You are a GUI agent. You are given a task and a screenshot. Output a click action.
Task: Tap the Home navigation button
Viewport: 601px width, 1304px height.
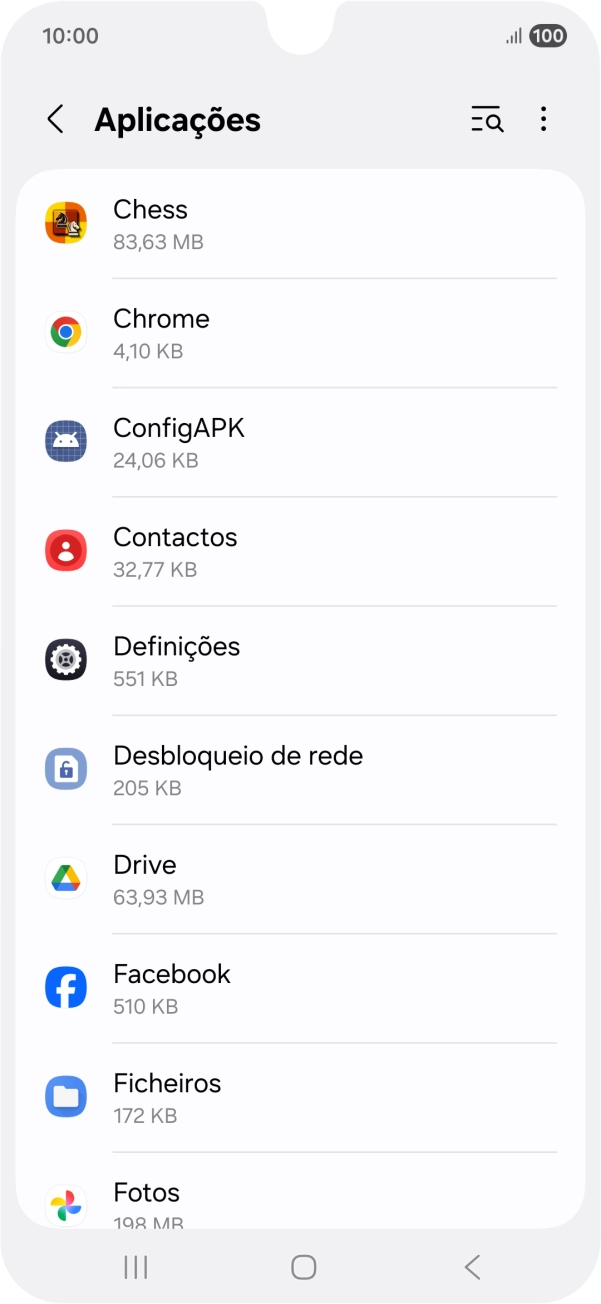pyautogui.click(x=301, y=1265)
